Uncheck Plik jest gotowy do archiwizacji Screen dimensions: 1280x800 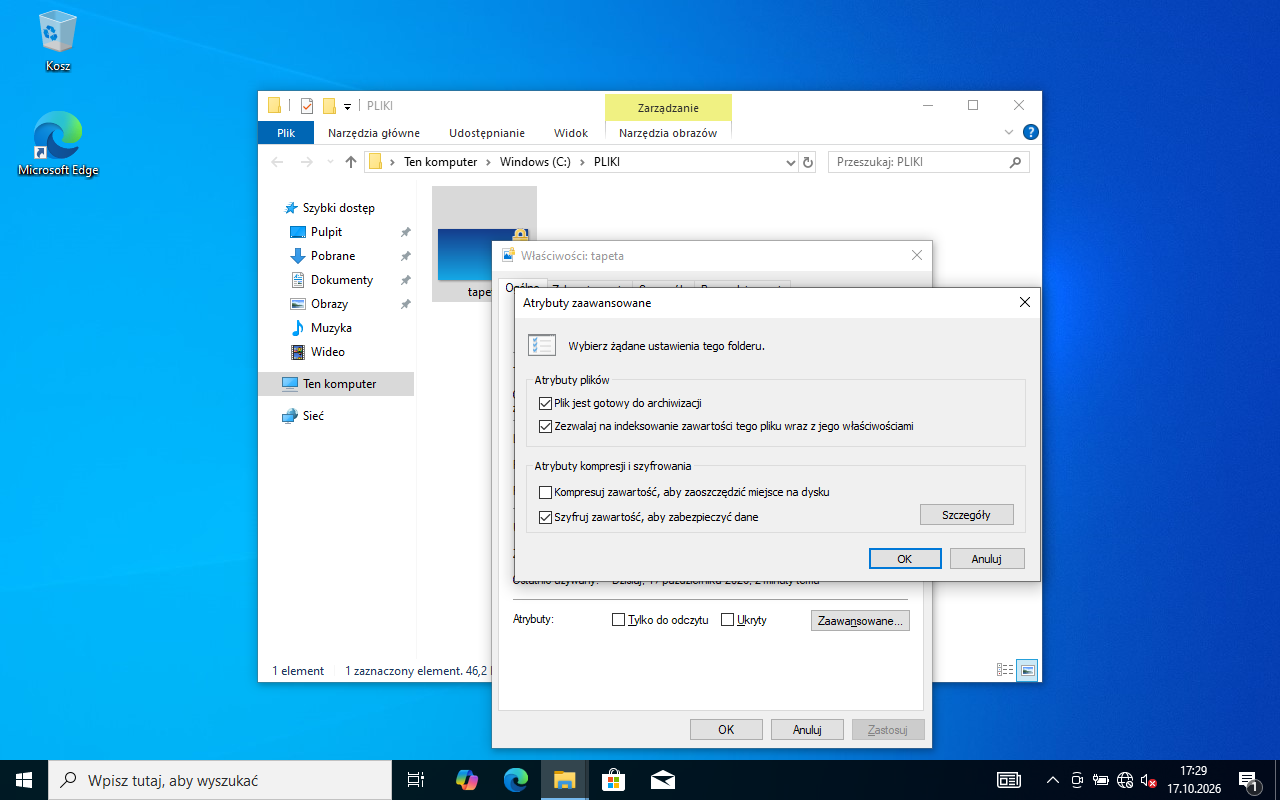coord(545,404)
